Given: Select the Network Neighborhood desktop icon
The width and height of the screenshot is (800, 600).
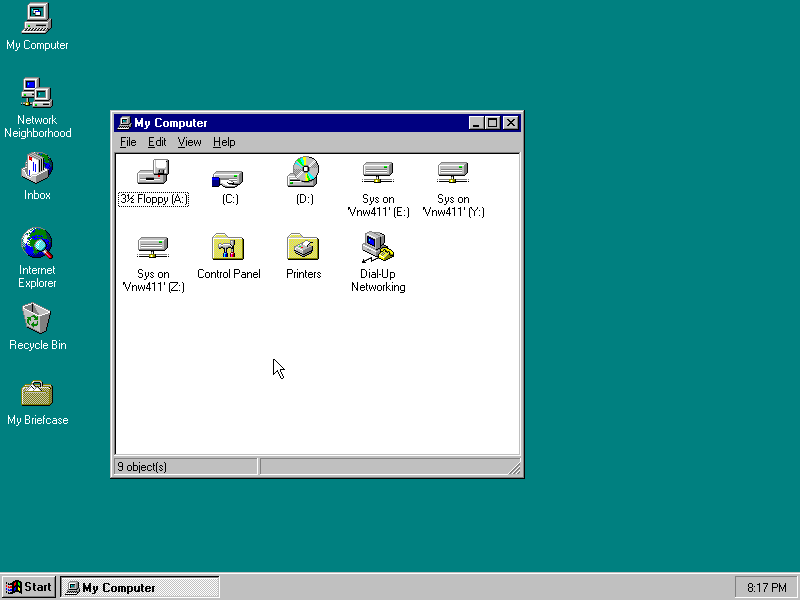Looking at the screenshot, I should click(37, 93).
